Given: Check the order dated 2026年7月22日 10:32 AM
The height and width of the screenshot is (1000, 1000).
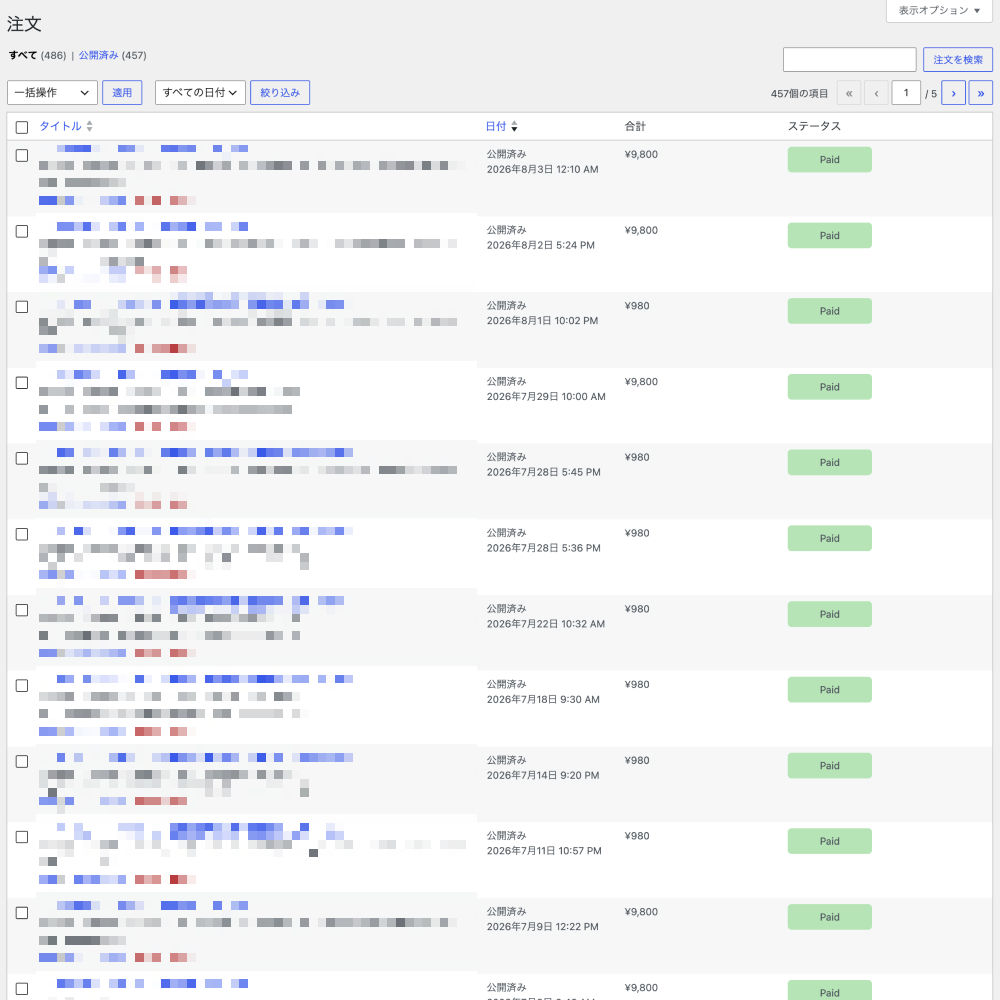Looking at the screenshot, I should pyautogui.click(x=22, y=610).
